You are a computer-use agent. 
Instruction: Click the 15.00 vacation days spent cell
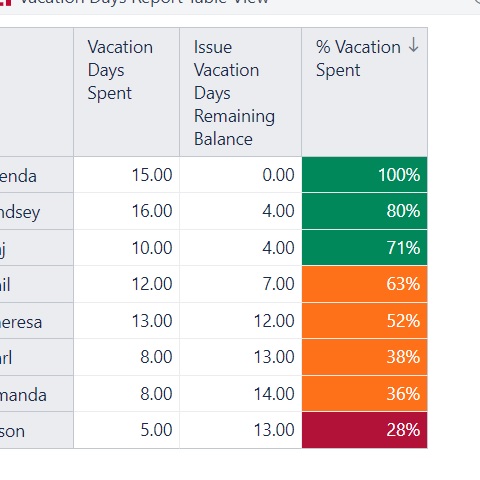point(127,175)
